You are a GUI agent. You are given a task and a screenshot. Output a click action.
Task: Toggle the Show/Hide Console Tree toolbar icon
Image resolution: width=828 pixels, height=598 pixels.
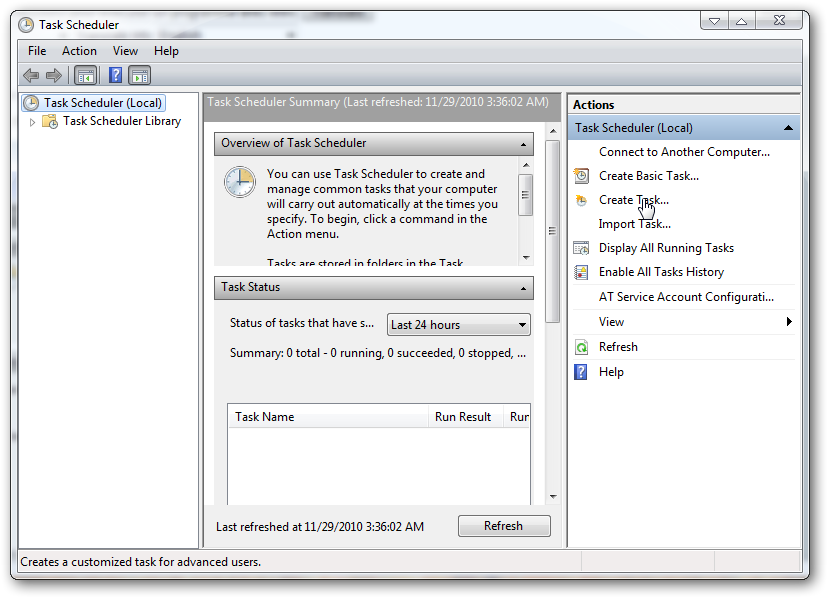coord(86,76)
